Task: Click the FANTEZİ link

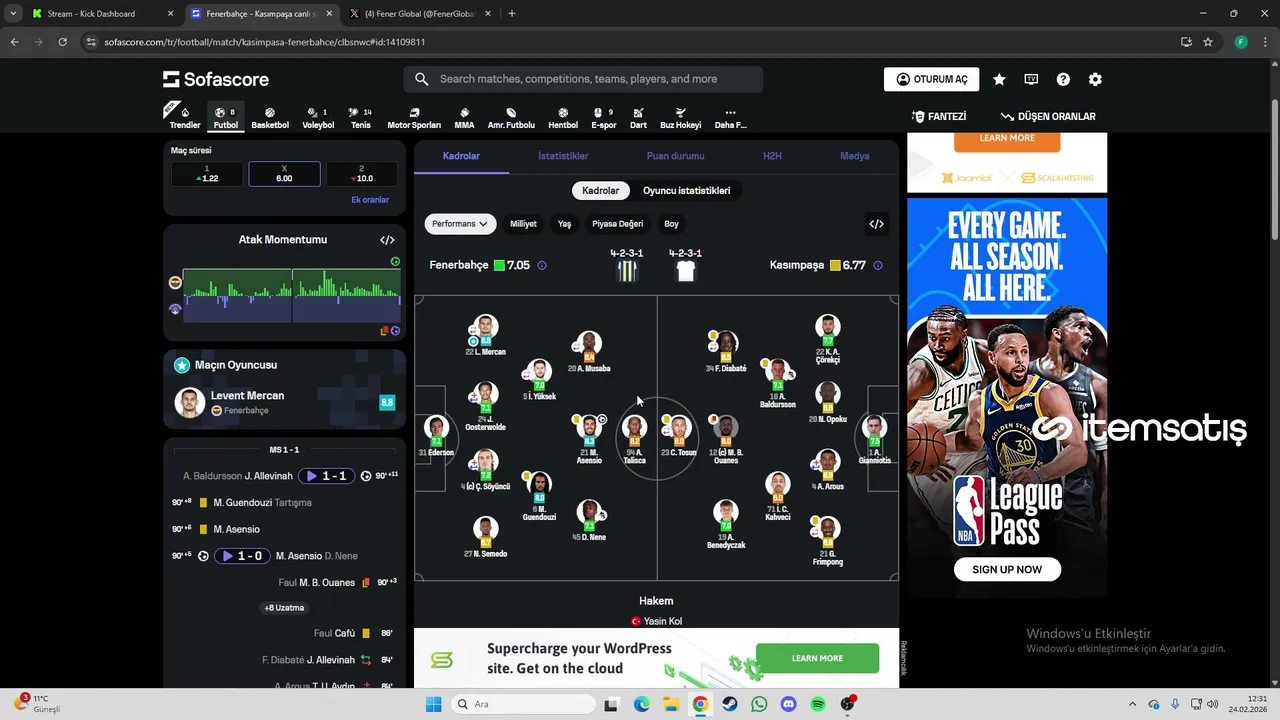Action: (938, 117)
